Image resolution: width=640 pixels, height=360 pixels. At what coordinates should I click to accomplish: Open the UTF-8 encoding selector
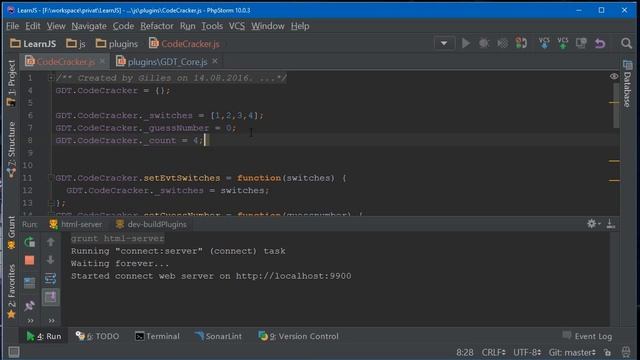527,352
